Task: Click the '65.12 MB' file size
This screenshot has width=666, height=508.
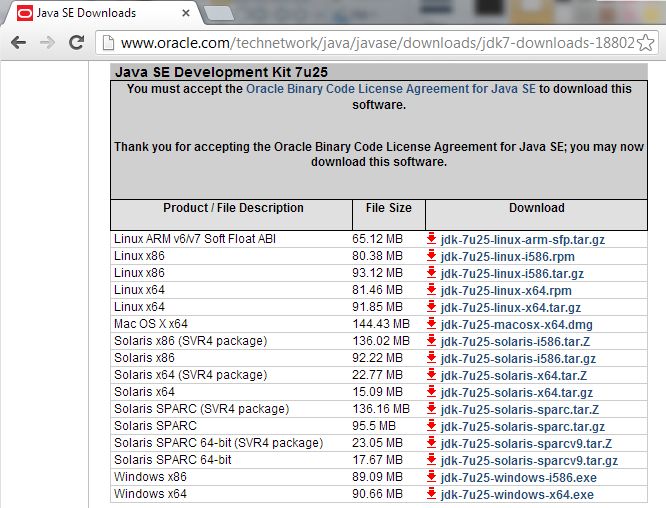Action: [377, 239]
